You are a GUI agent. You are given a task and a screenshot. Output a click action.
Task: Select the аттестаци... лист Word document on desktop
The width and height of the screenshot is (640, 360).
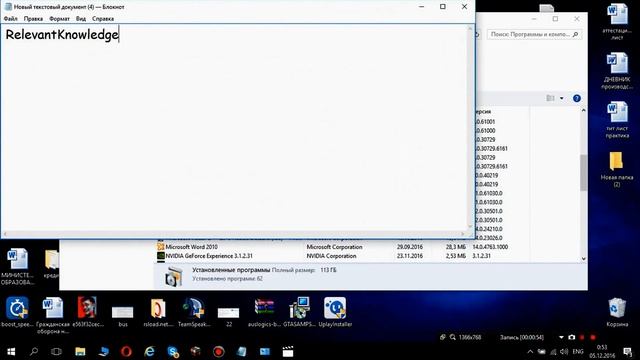[617, 22]
